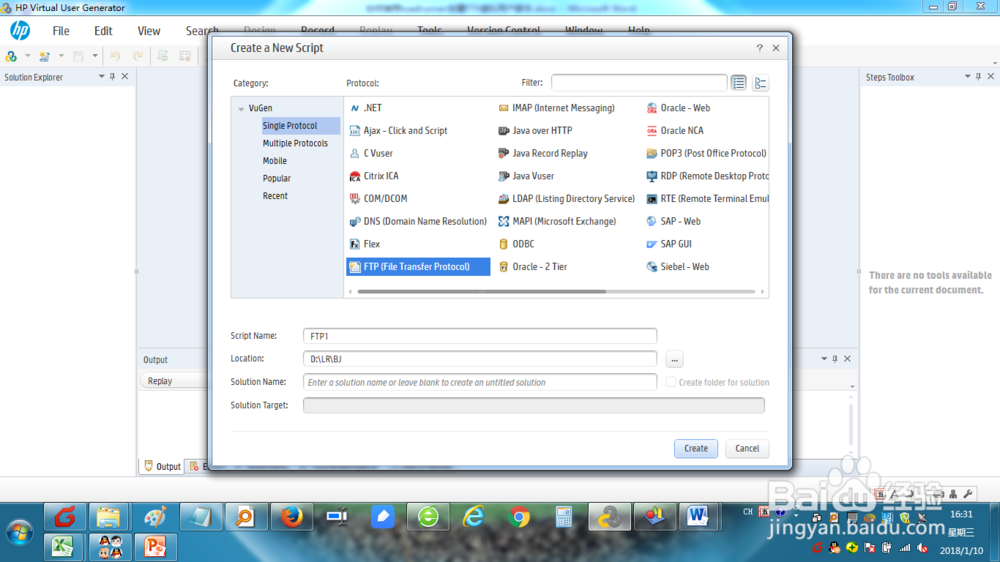The height and width of the screenshot is (562, 1000).
Task: Open Firefox from the taskbar
Action: [x=291, y=517]
